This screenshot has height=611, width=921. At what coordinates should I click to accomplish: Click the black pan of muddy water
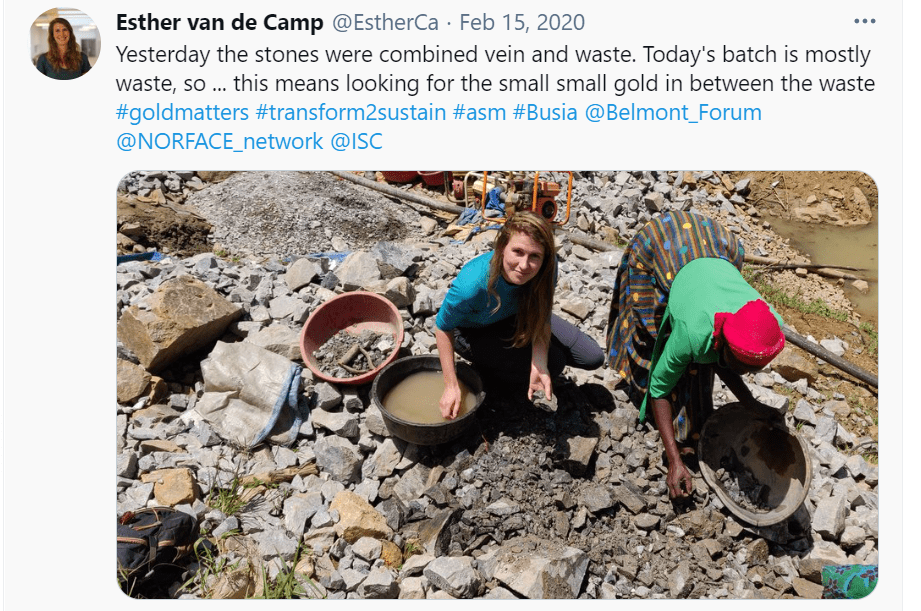coord(428,400)
